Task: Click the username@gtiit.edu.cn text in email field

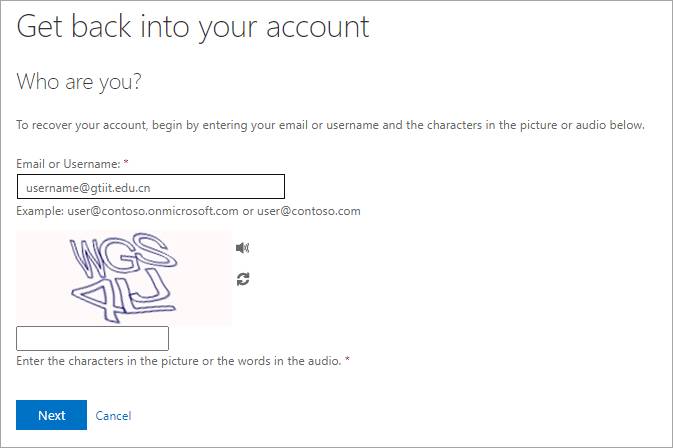Action: (88, 188)
